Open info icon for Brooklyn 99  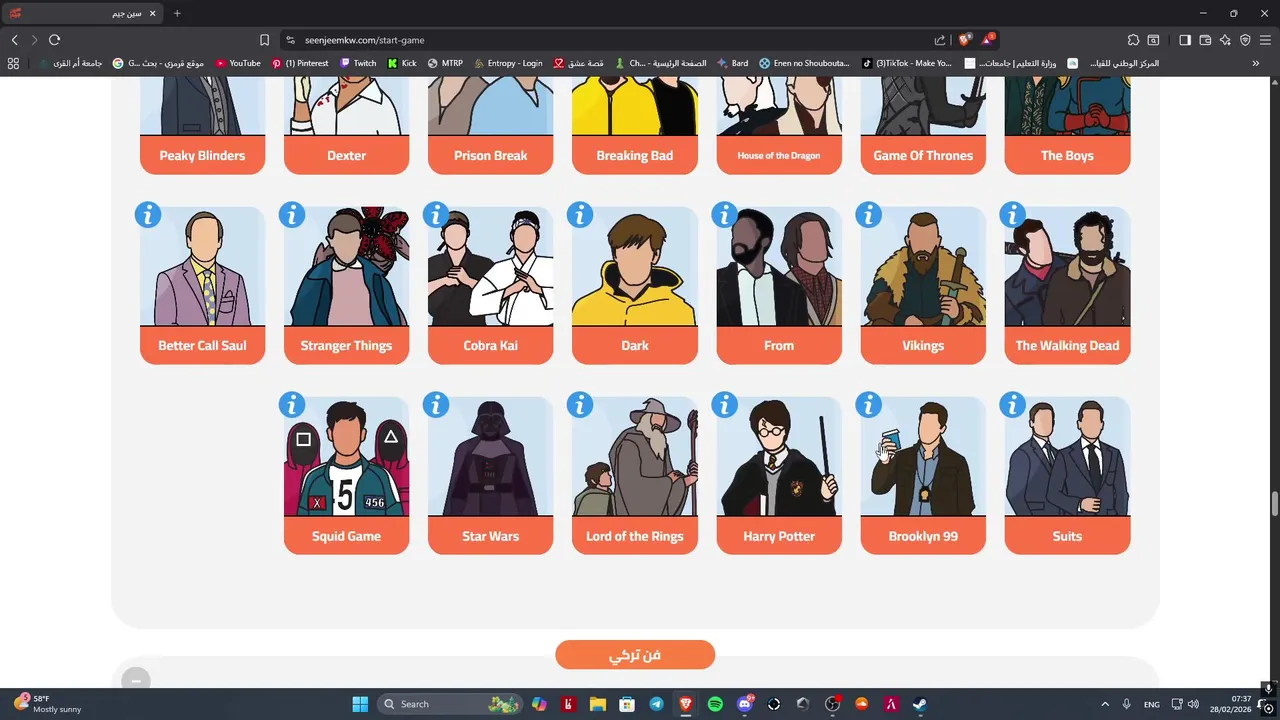(x=868, y=405)
